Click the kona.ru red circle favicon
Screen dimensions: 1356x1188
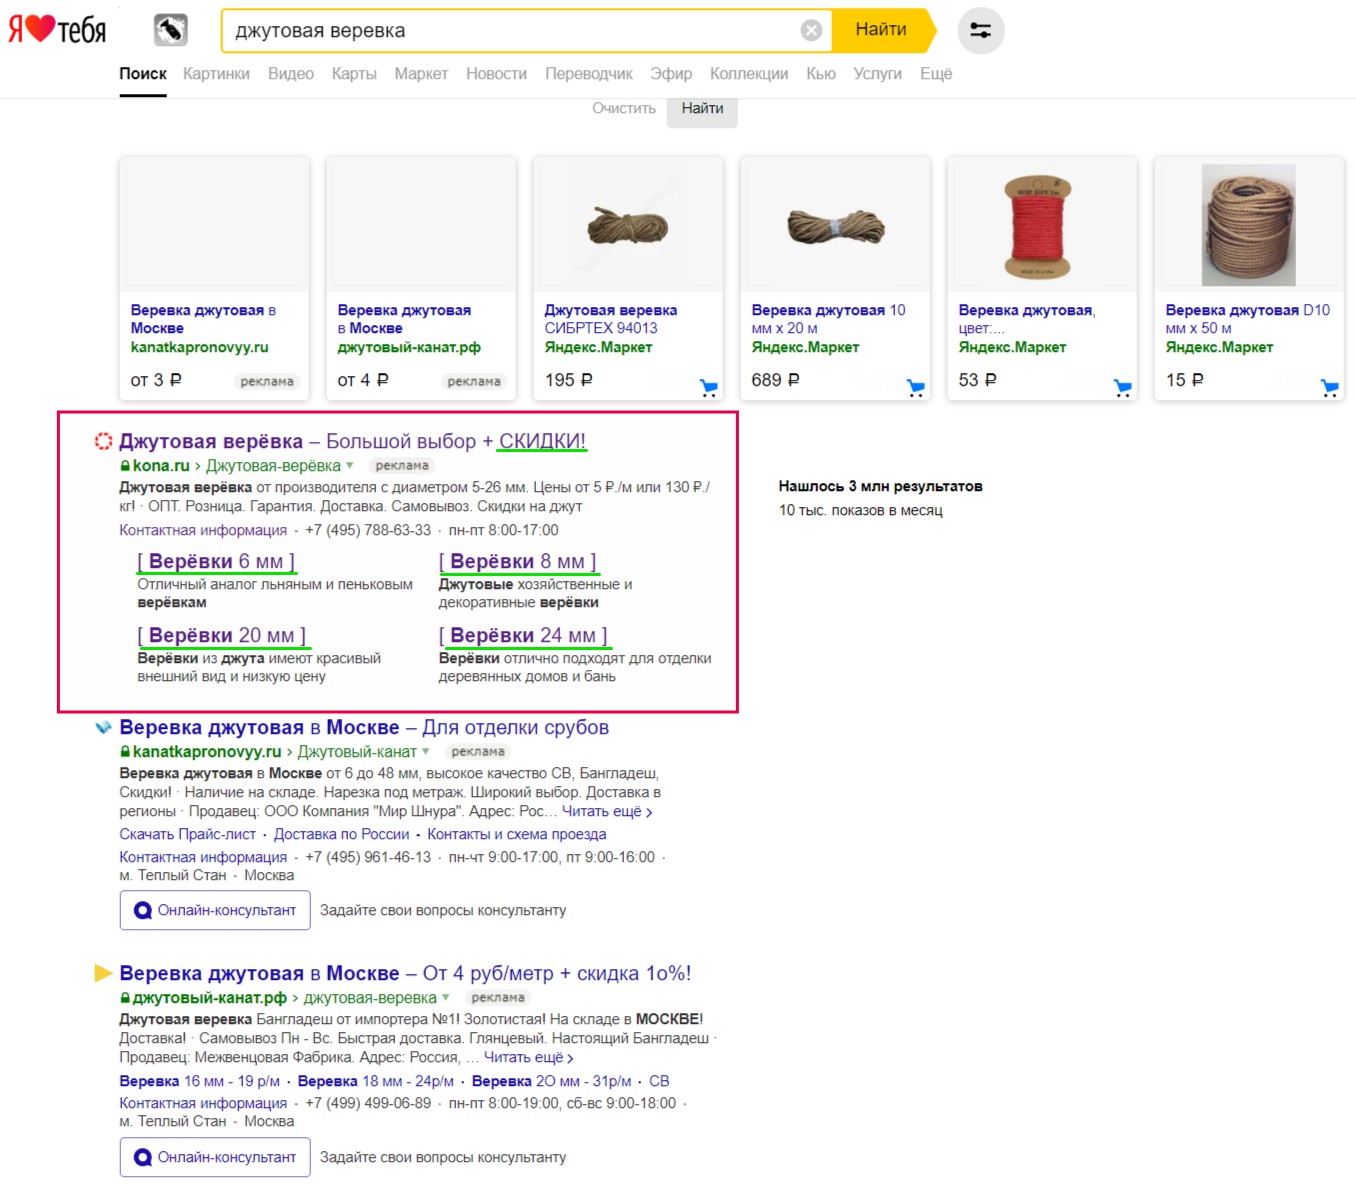[103, 441]
